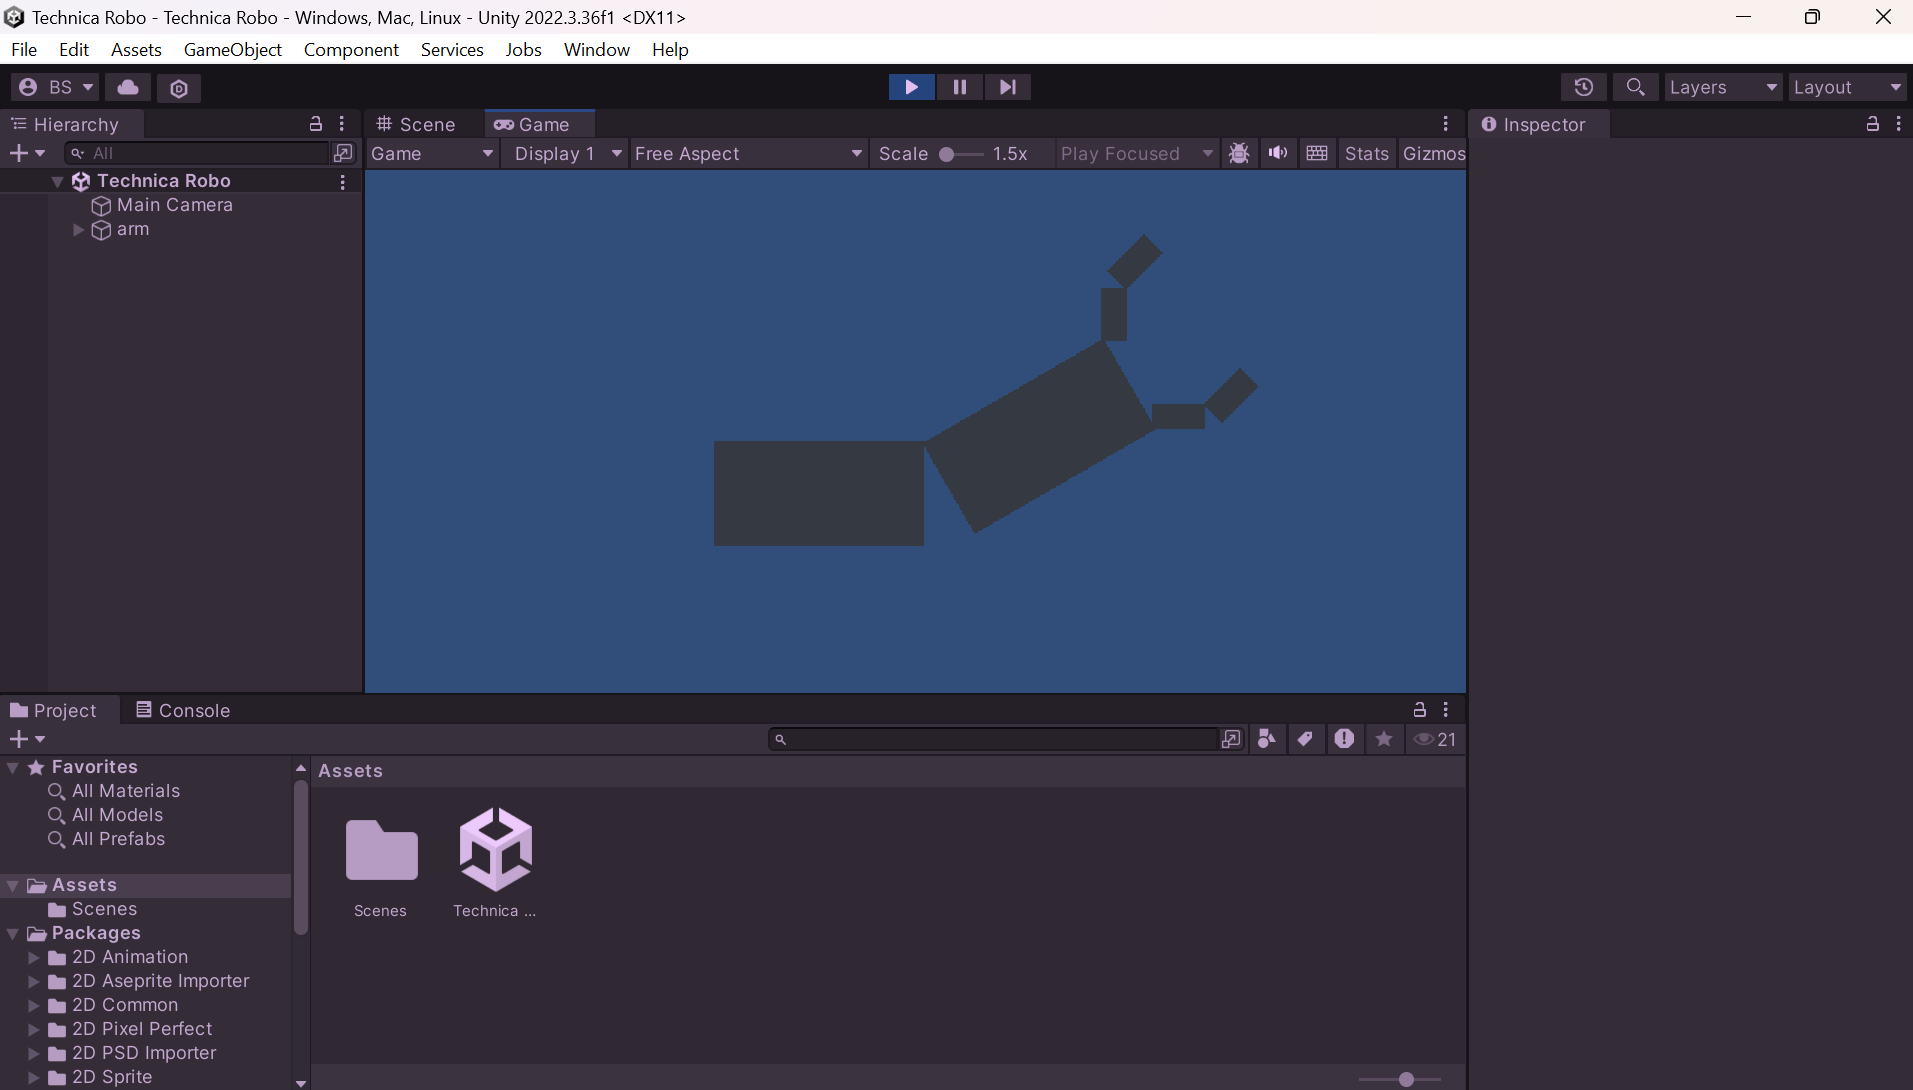Lock the Inspector panel
This screenshot has width=1913, height=1090.
[1872, 124]
